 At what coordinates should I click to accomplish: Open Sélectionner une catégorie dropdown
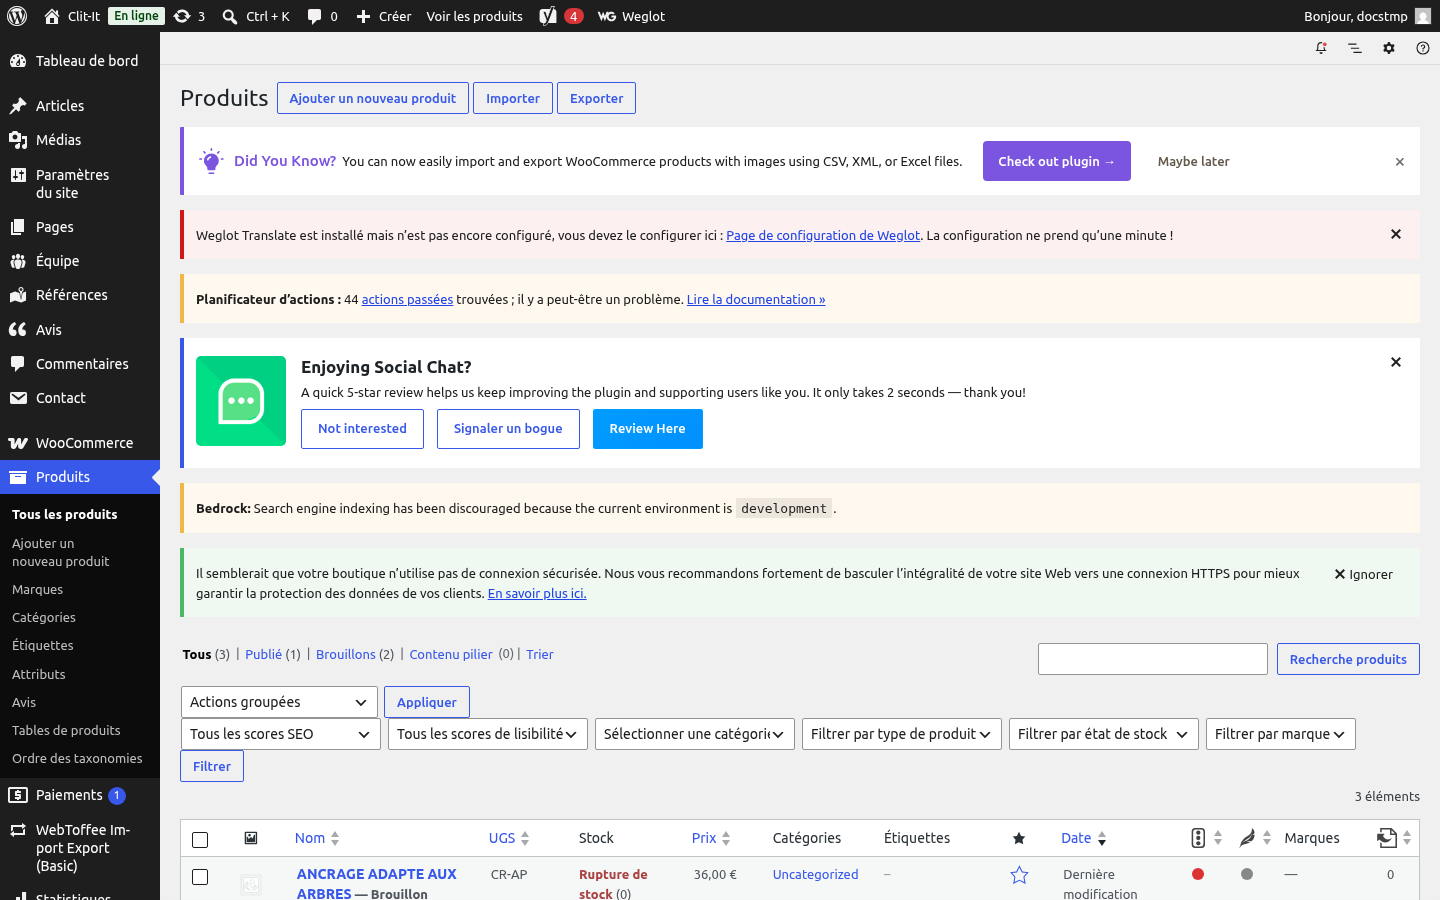tap(695, 734)
